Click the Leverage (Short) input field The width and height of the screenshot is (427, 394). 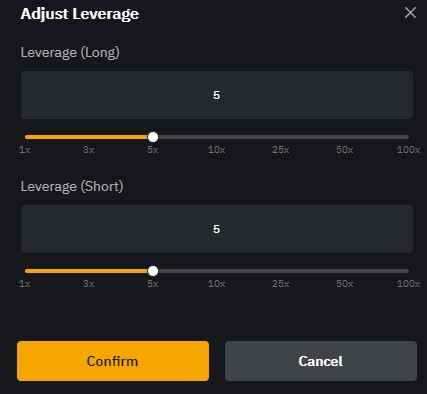click(217, 229)
